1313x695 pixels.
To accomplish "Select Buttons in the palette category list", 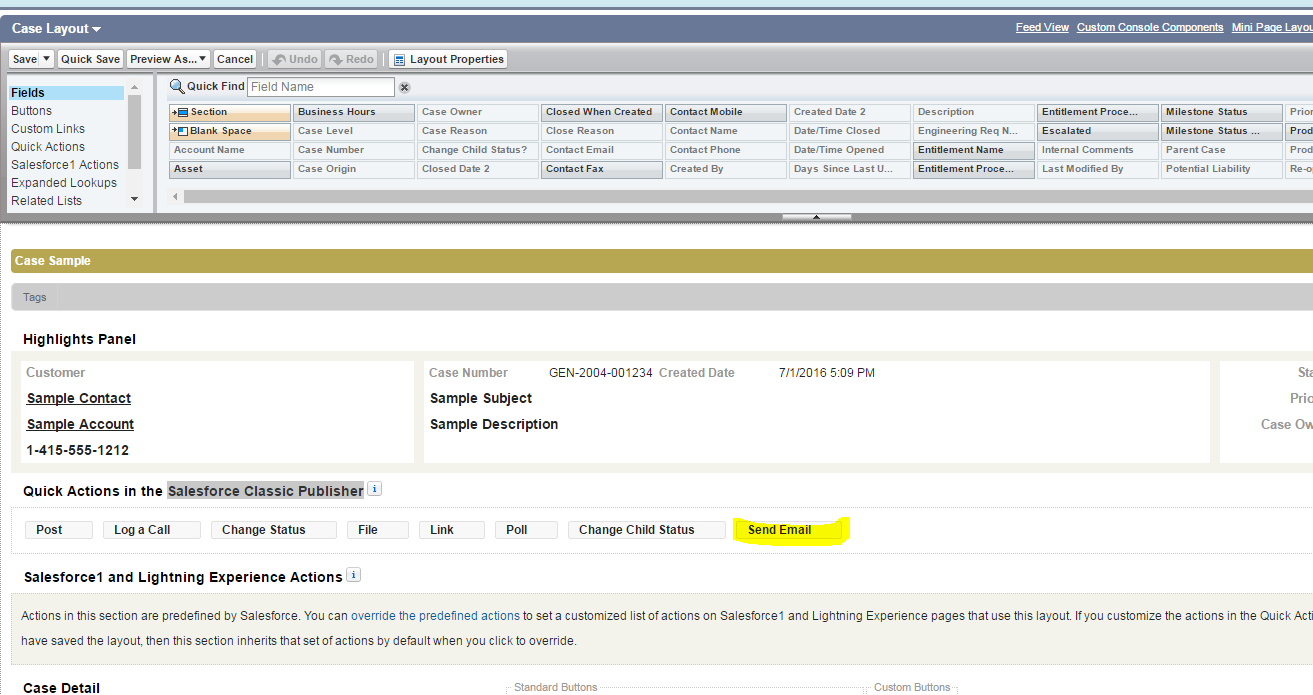I will click(x=32, y=111).
